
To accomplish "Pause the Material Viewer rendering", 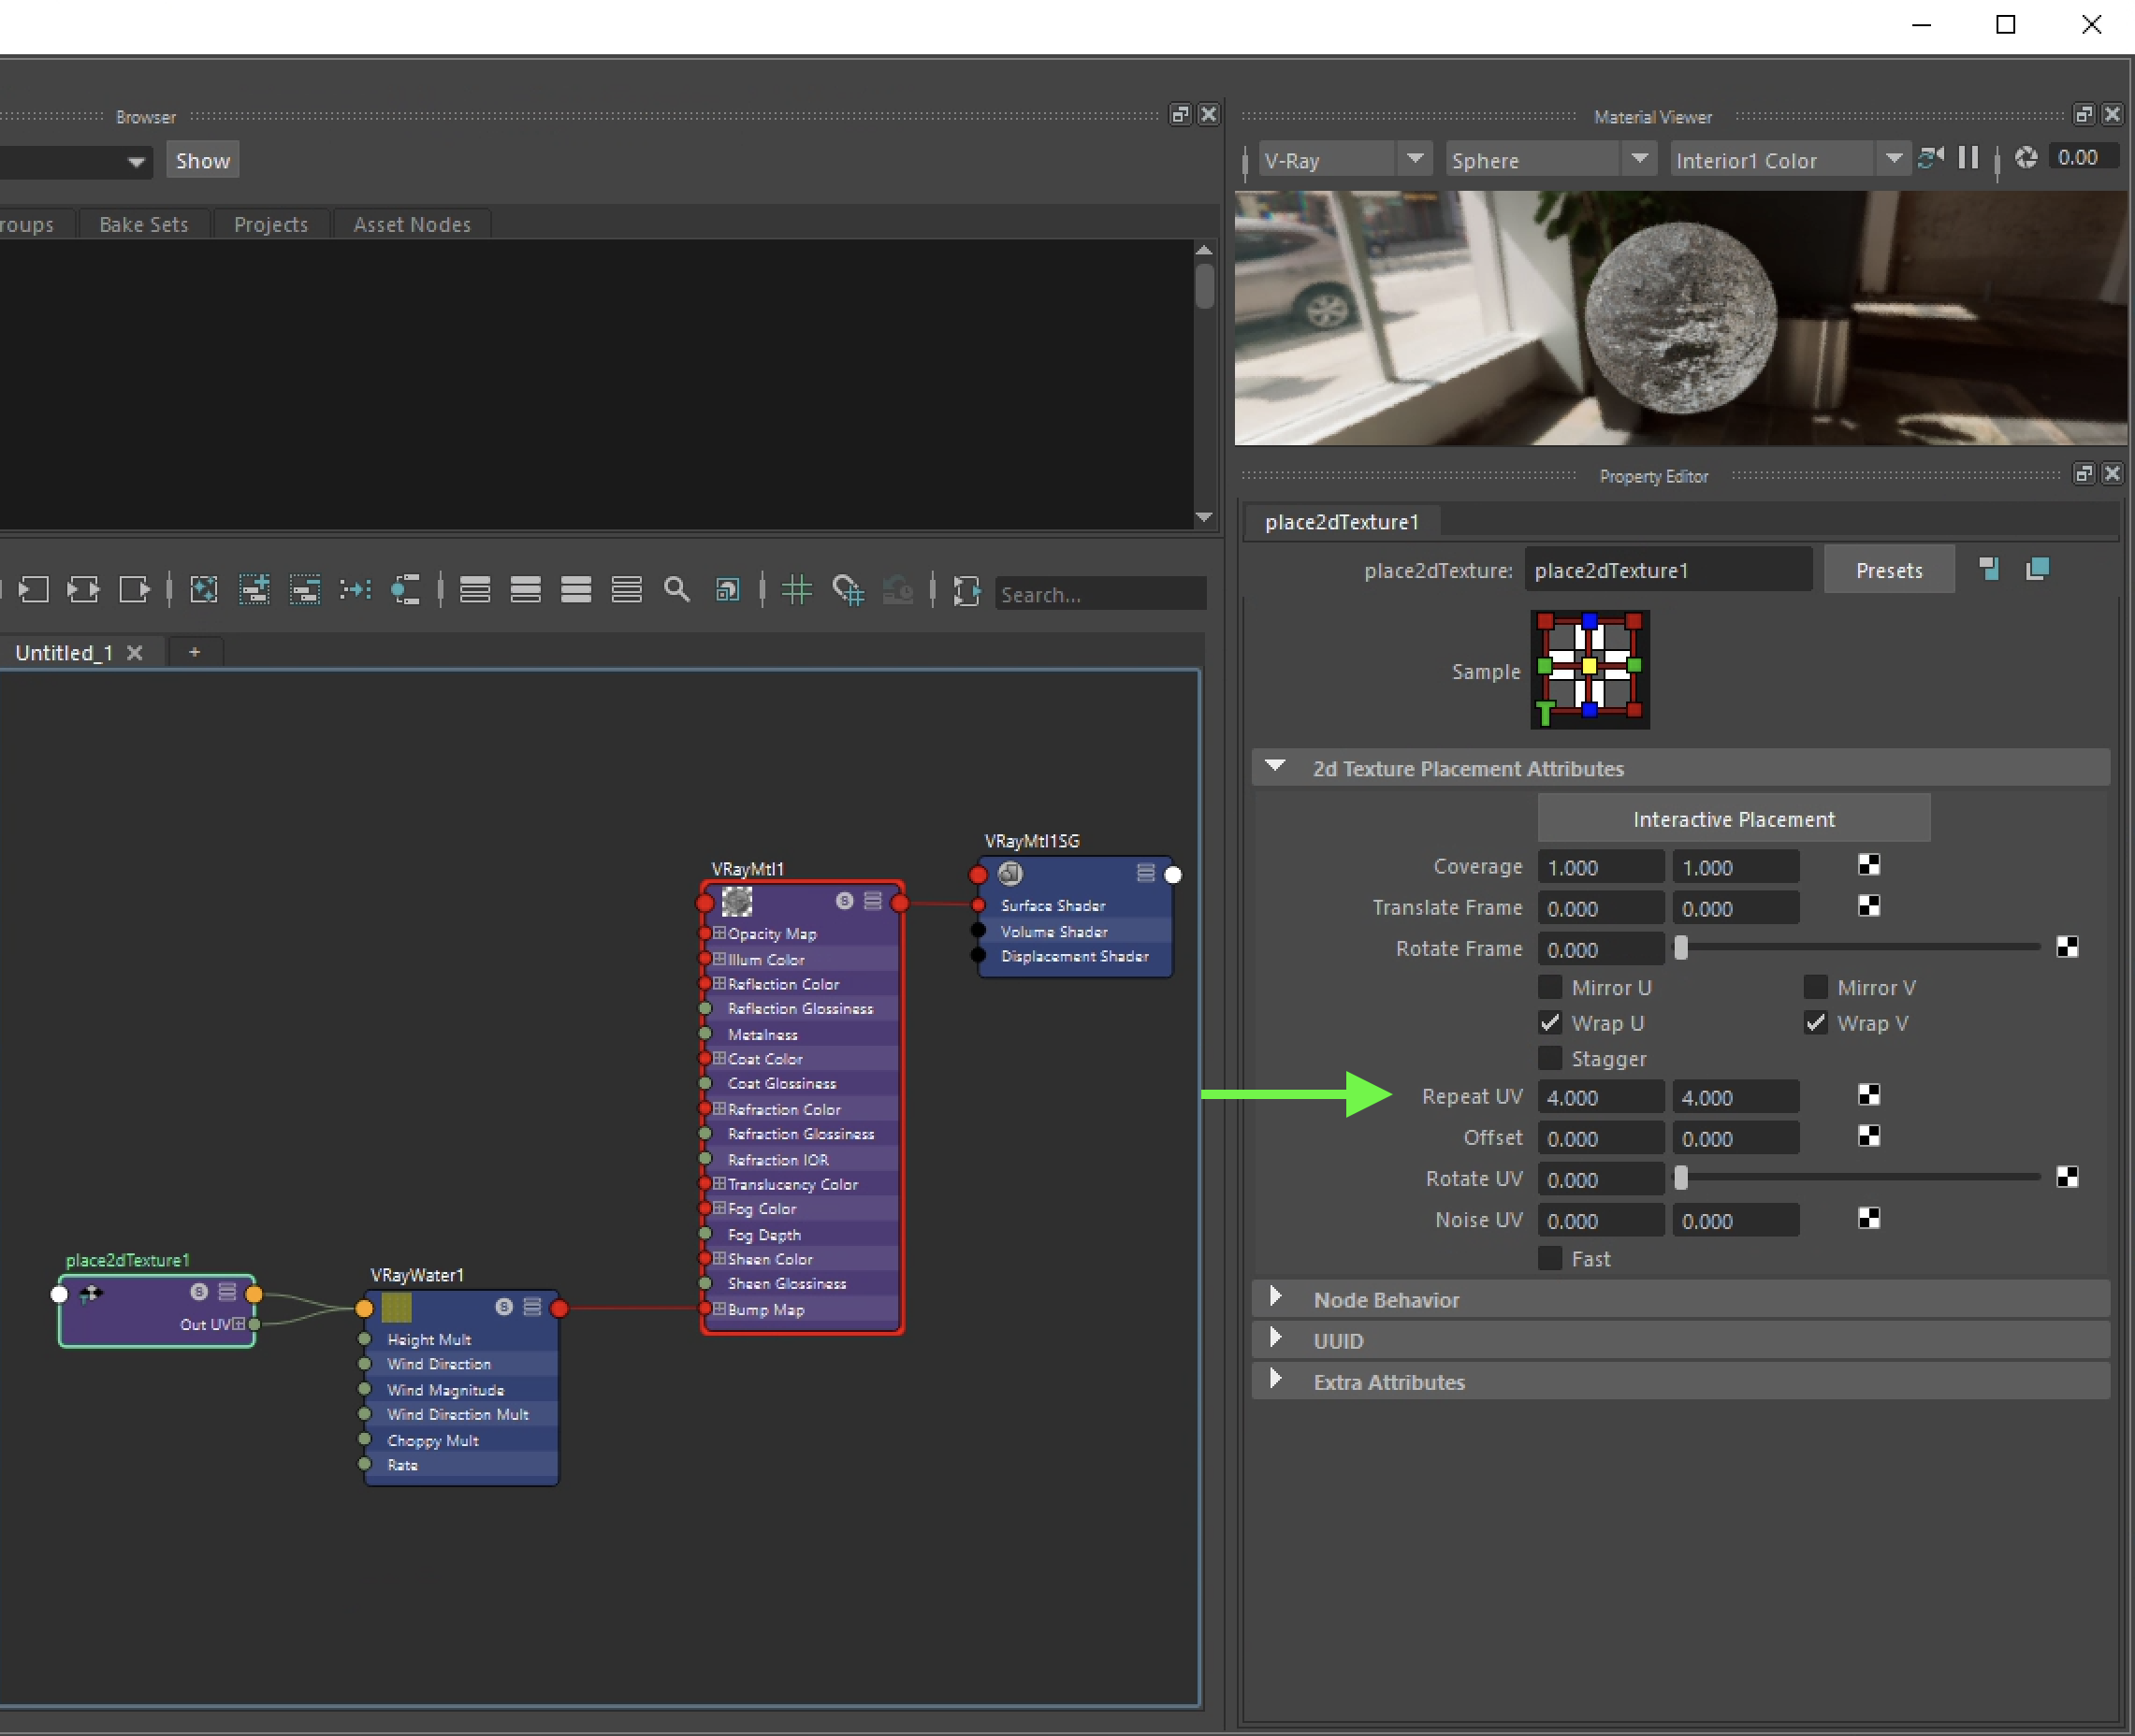I will [x=1967, y=158].
